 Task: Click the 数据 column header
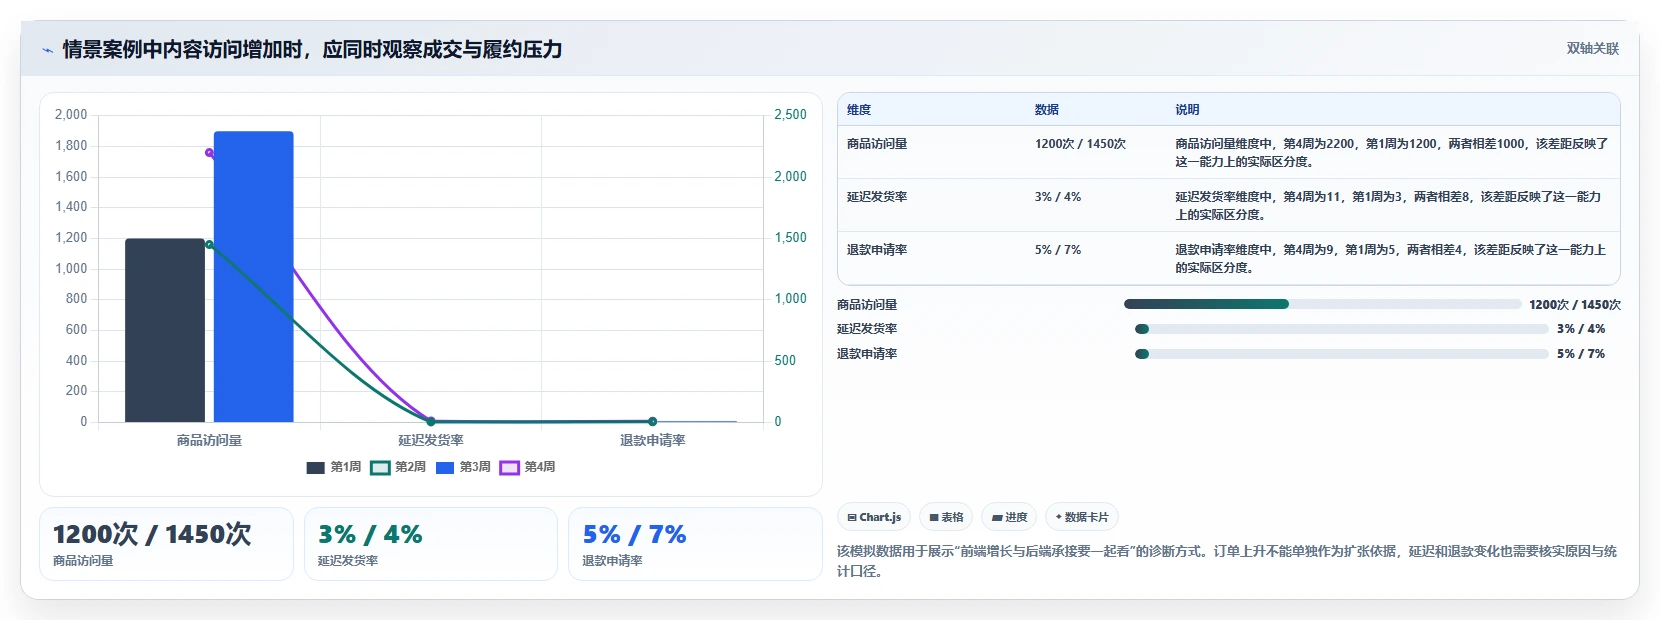click(x=1047, y=110)
